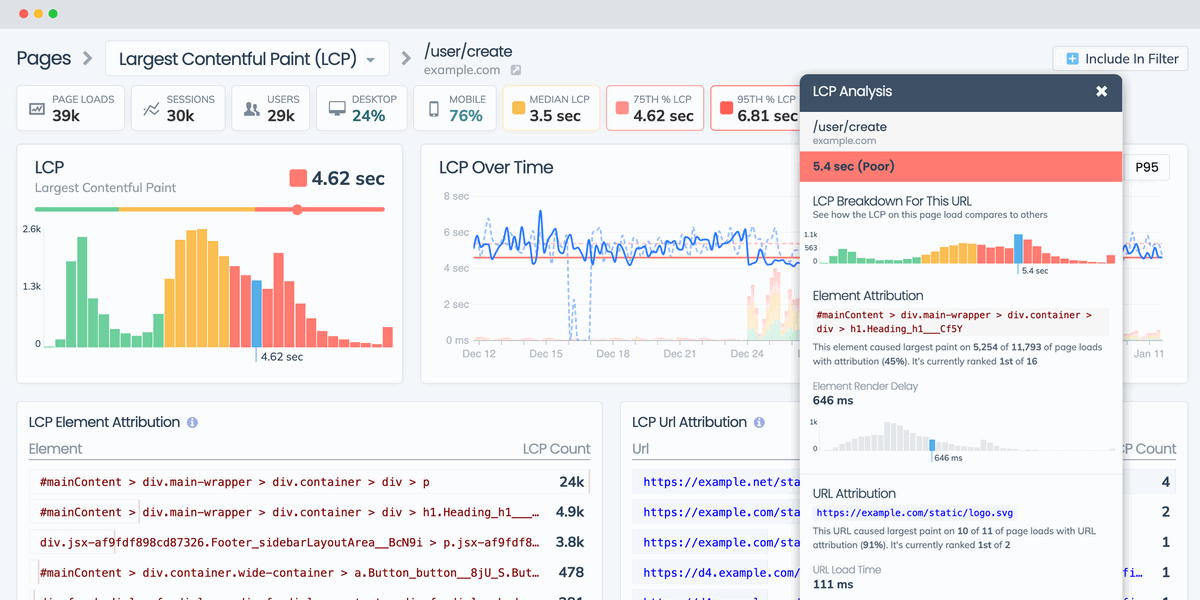Click the blue 4.62 sec histogram bar
This screenshot has height=600, width=1200.
pyautogui.click(x=257, y=313)
